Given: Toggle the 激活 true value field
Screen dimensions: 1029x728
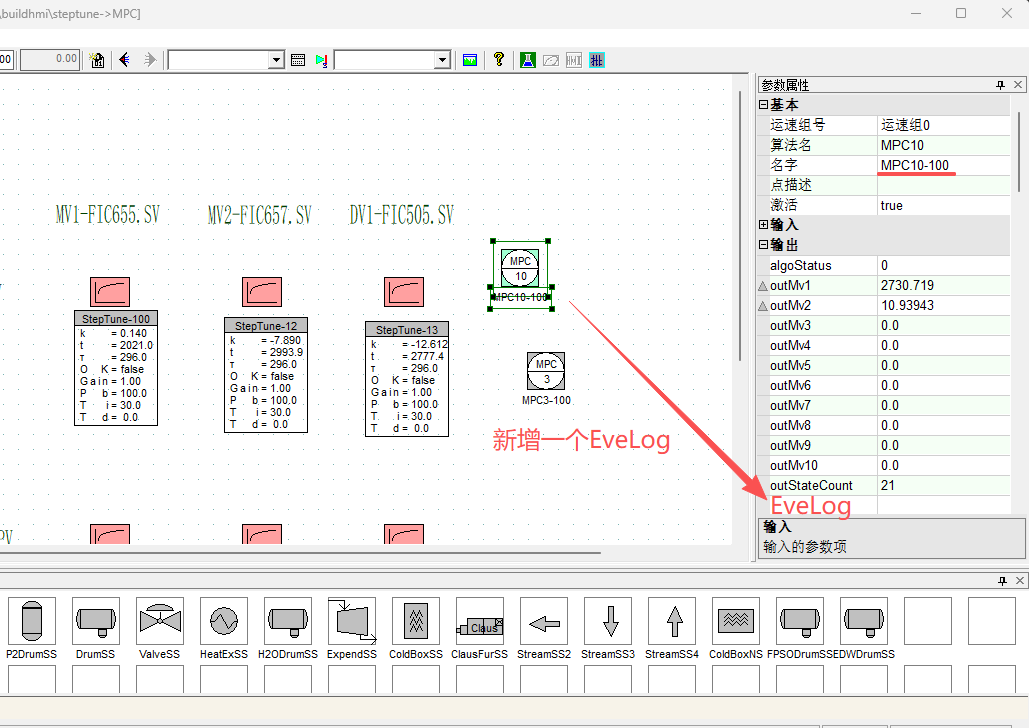Looking at the screenshot, I should point(942,205).
